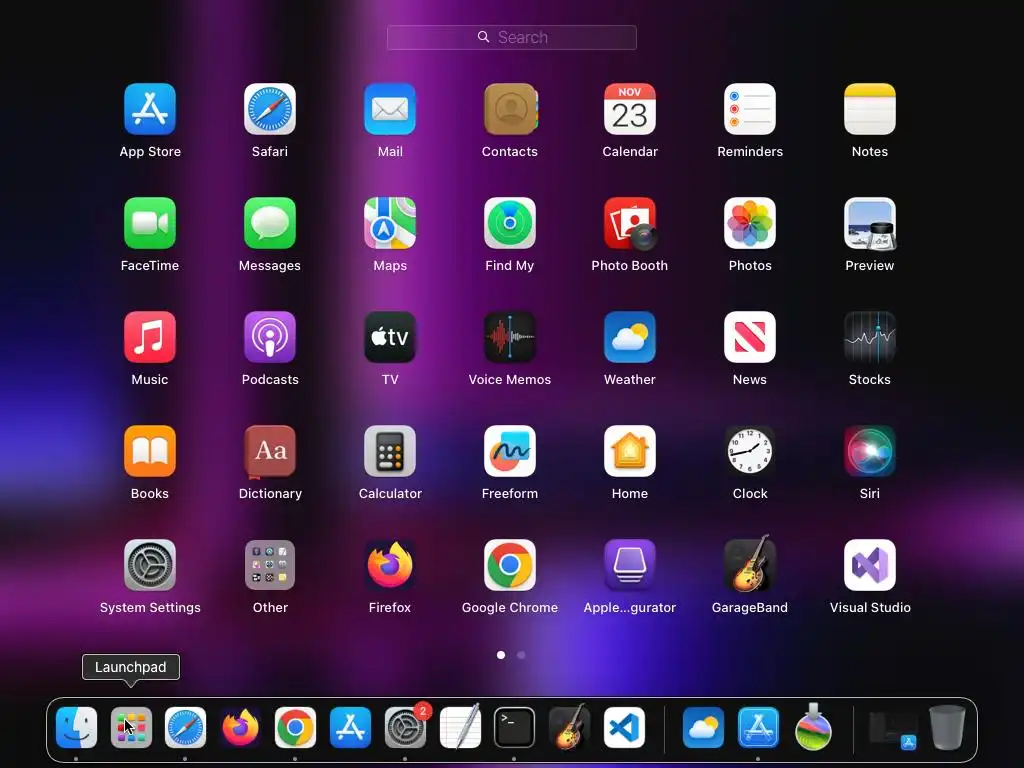Viewport: 1024px width, 768px height.
Task: Open the Trash in the Dock
Action: [947, 727]
